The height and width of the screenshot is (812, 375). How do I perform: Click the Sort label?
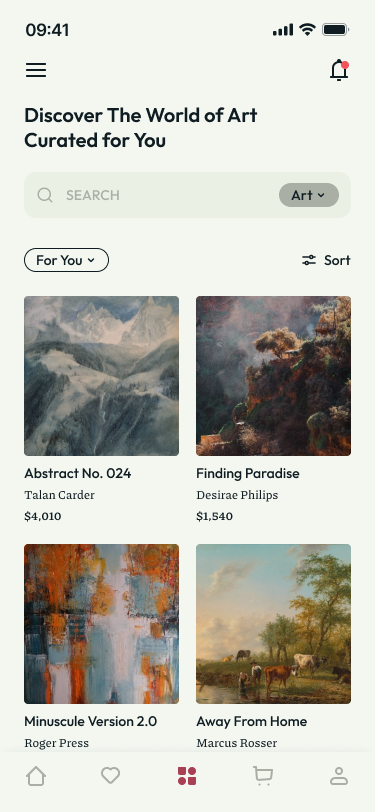(x=337, y=260)
